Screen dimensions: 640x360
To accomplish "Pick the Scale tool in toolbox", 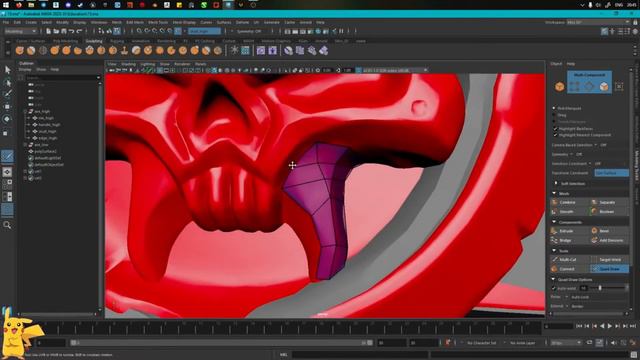I will (6, 133).
